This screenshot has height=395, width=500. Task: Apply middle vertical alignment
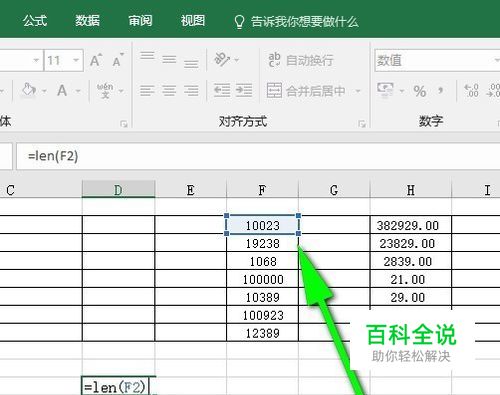coord(169,60)
